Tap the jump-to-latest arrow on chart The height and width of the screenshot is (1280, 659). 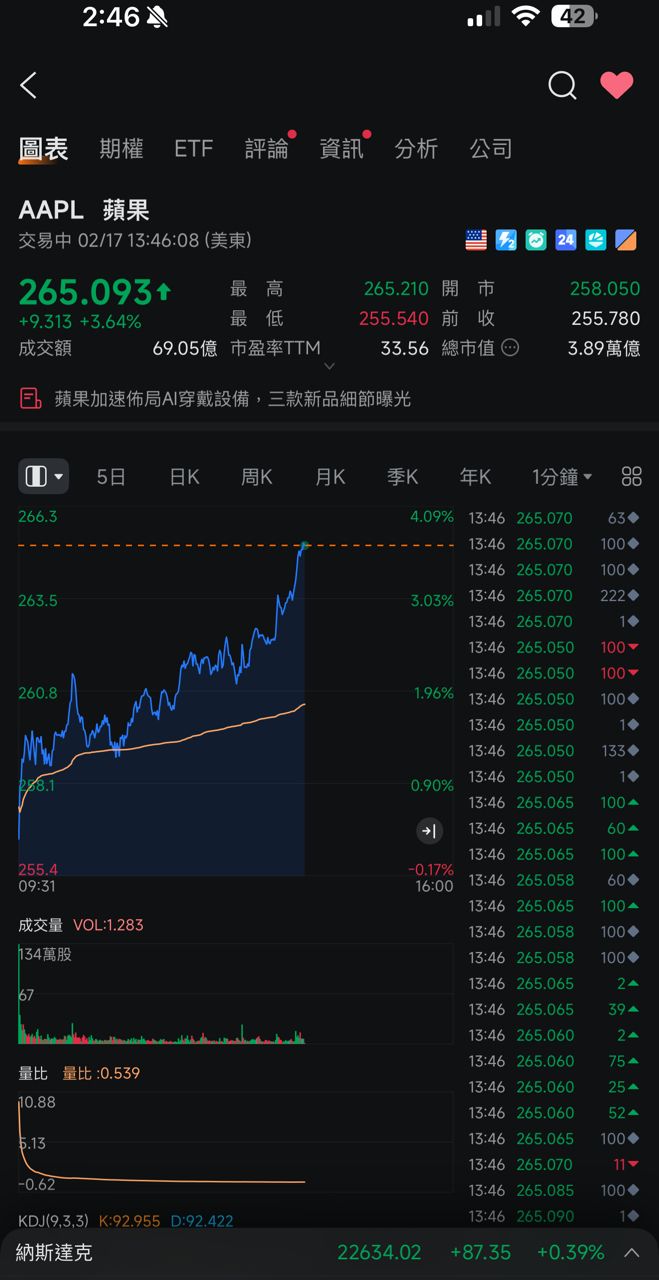(x=429, y=830)
